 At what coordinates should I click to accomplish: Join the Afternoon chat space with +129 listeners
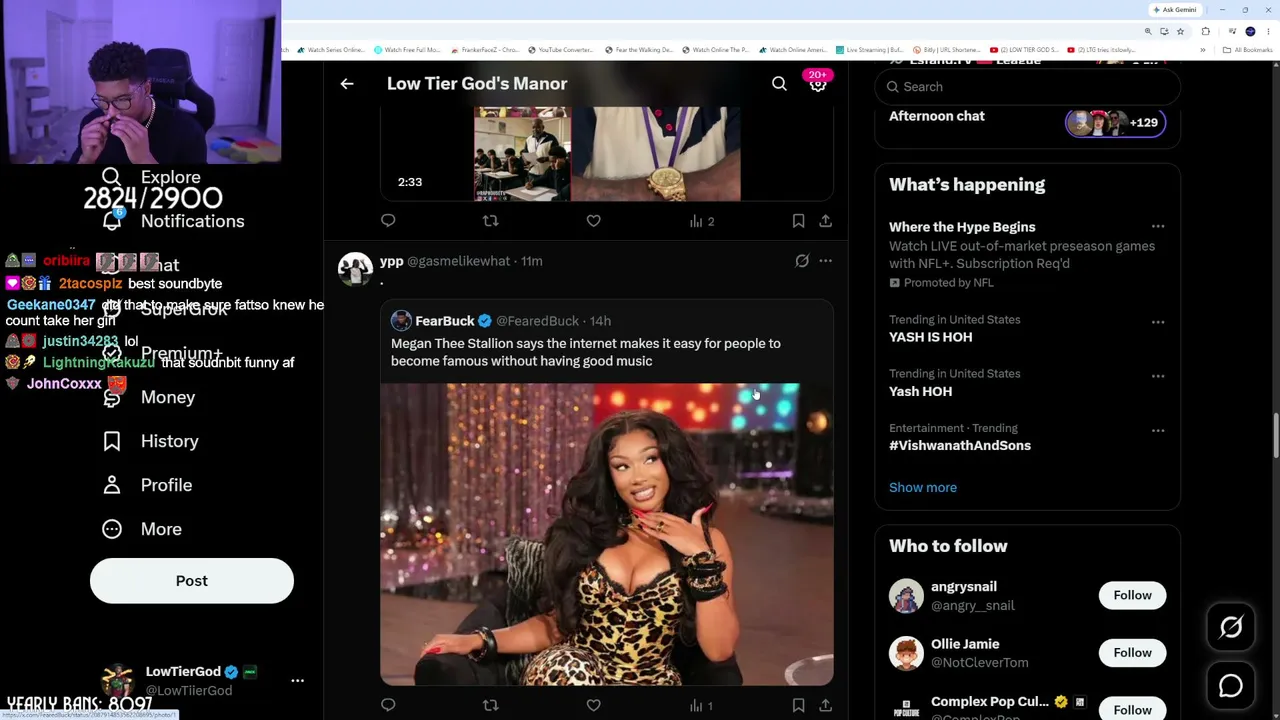(x=1115, y=123)
